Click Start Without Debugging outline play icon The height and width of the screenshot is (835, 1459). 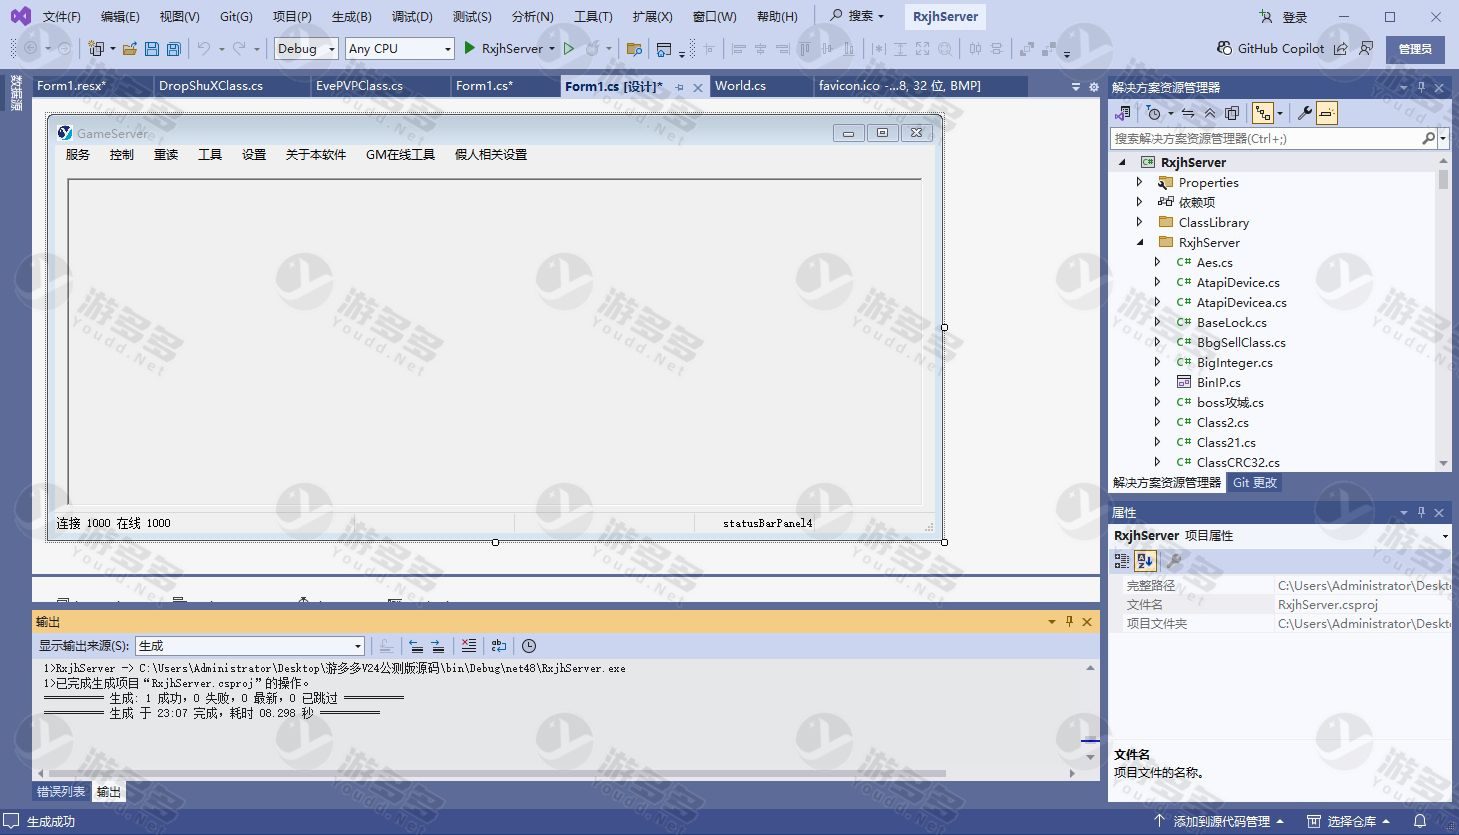click(x=569, y=48)
